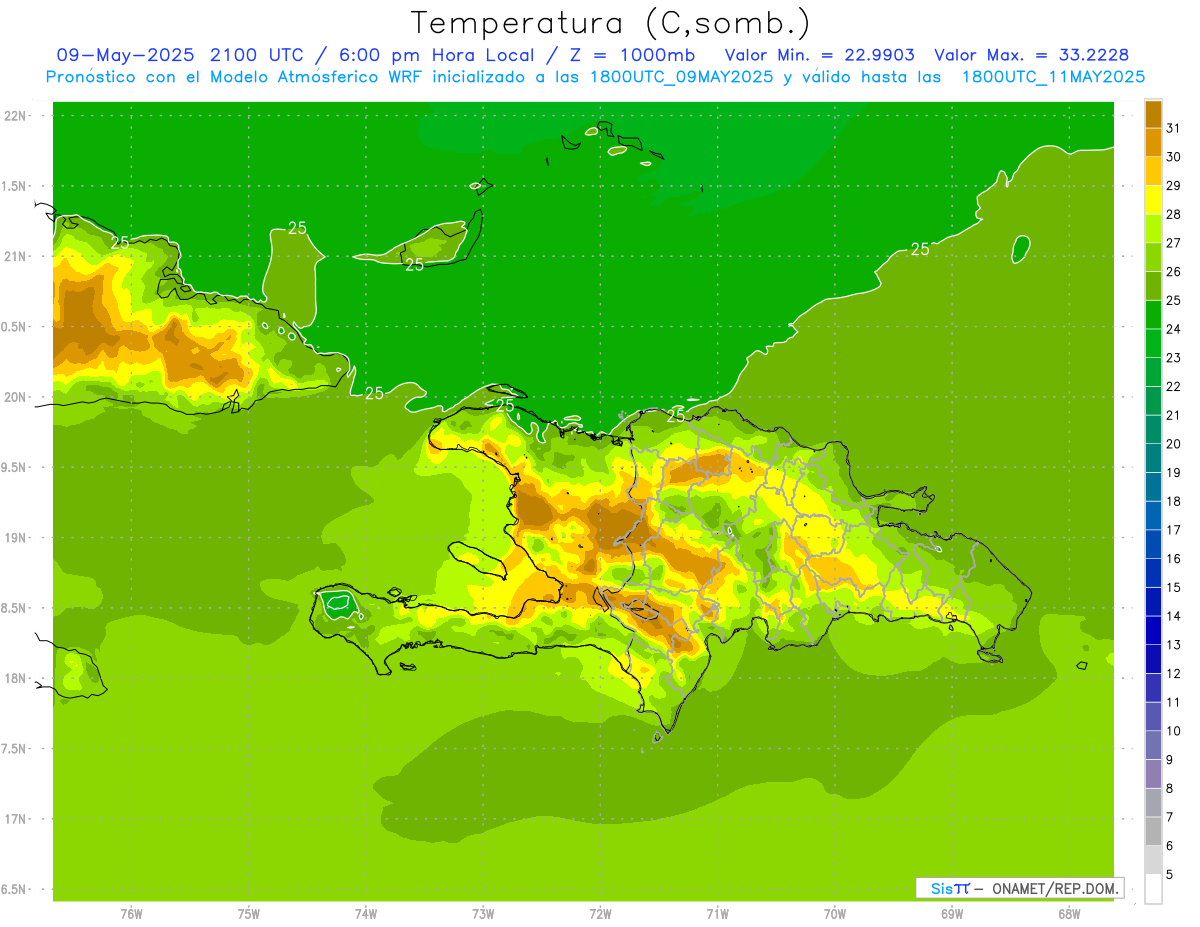1200x927 pixels.
Task: Click the '22N' latitude axis label
Action: (x=17, y=116)
